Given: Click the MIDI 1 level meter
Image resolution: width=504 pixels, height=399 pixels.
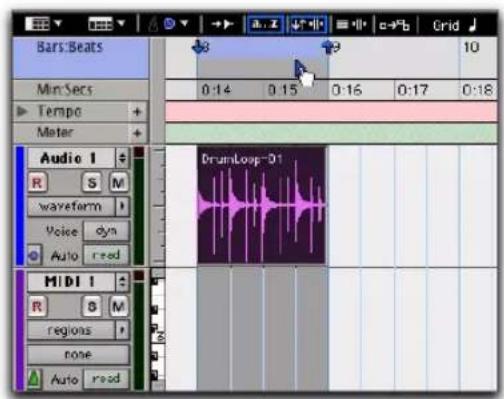Looking at the screenshot, I should coord(139,330).
